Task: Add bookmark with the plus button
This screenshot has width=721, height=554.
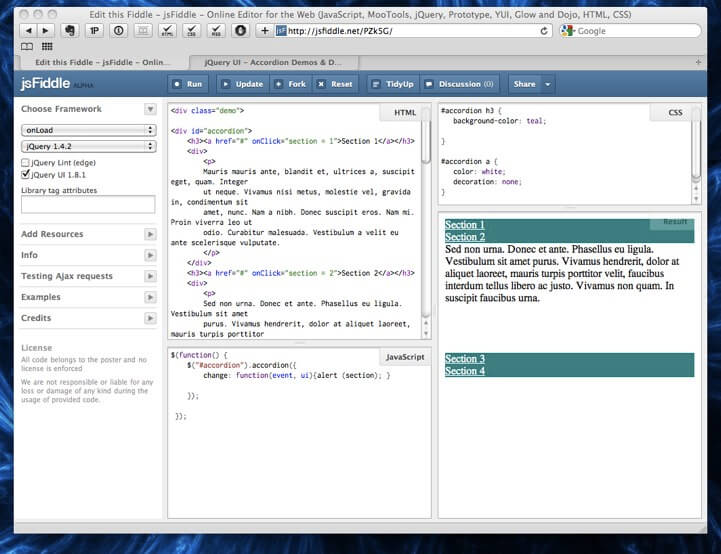Action: point(265,31)
